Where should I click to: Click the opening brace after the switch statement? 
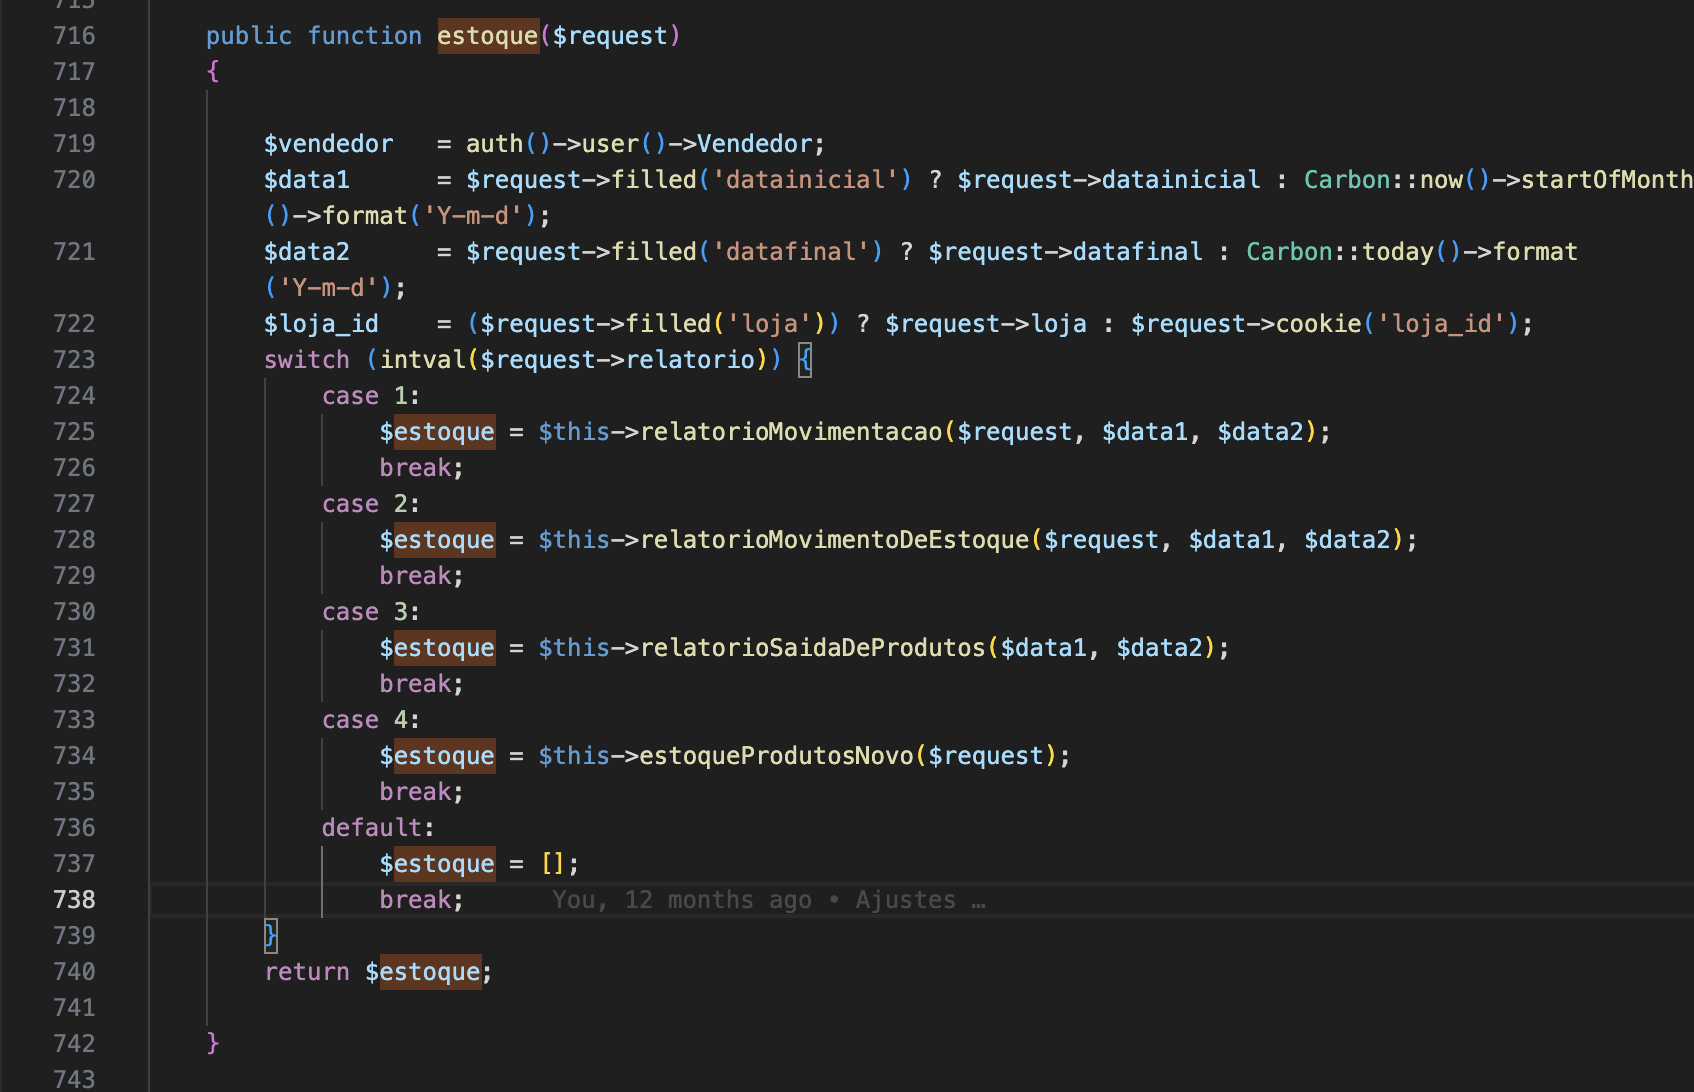[x=805, y=360]
